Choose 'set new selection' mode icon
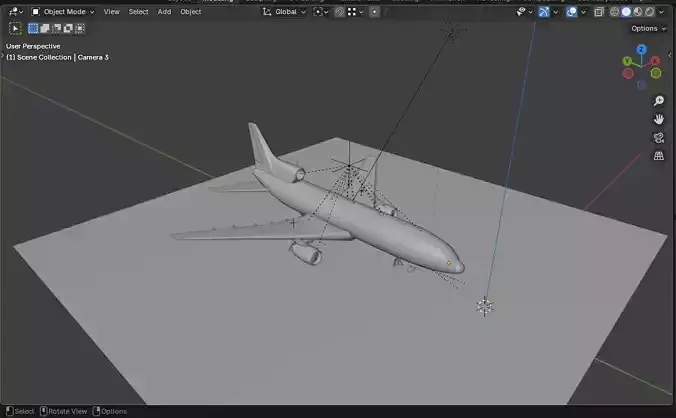 (33, 28)
